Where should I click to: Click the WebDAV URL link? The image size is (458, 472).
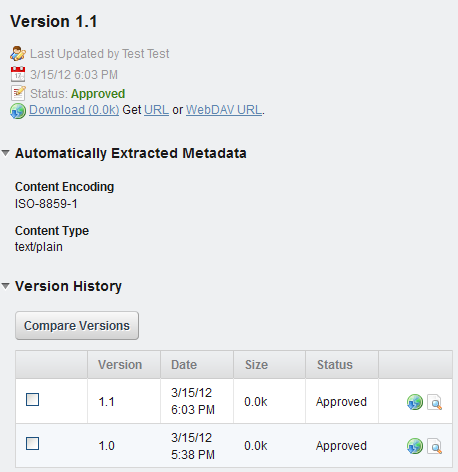click(224, 110)
